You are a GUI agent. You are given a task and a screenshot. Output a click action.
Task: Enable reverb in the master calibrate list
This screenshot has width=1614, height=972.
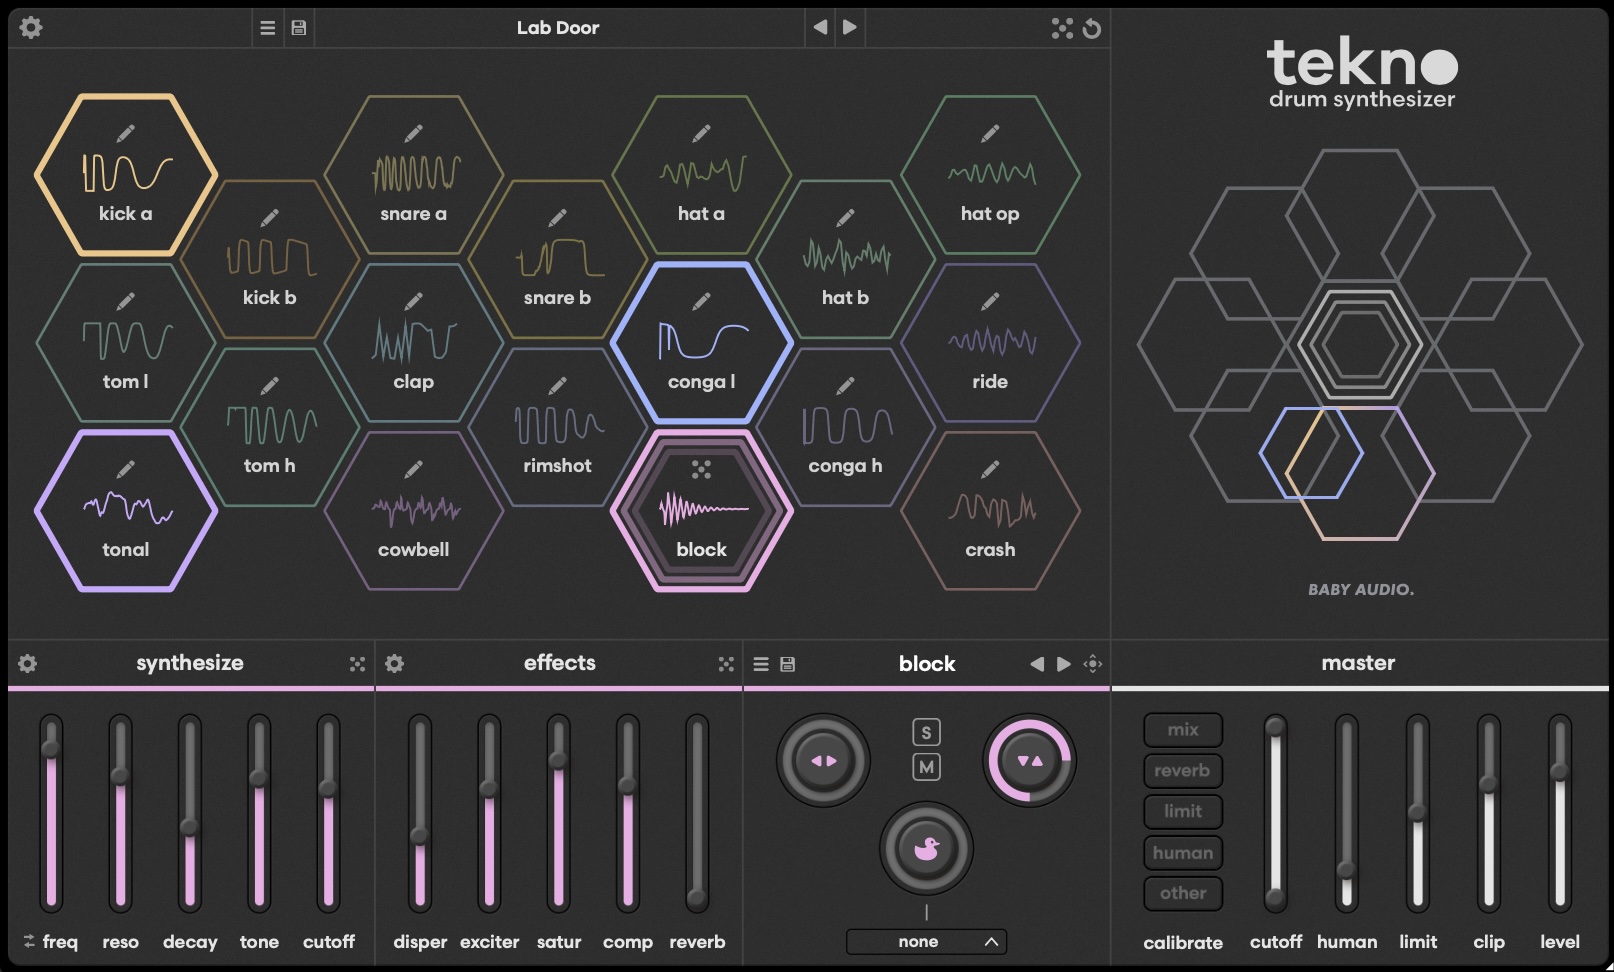pyautogui.click(x=1183, y=770)
